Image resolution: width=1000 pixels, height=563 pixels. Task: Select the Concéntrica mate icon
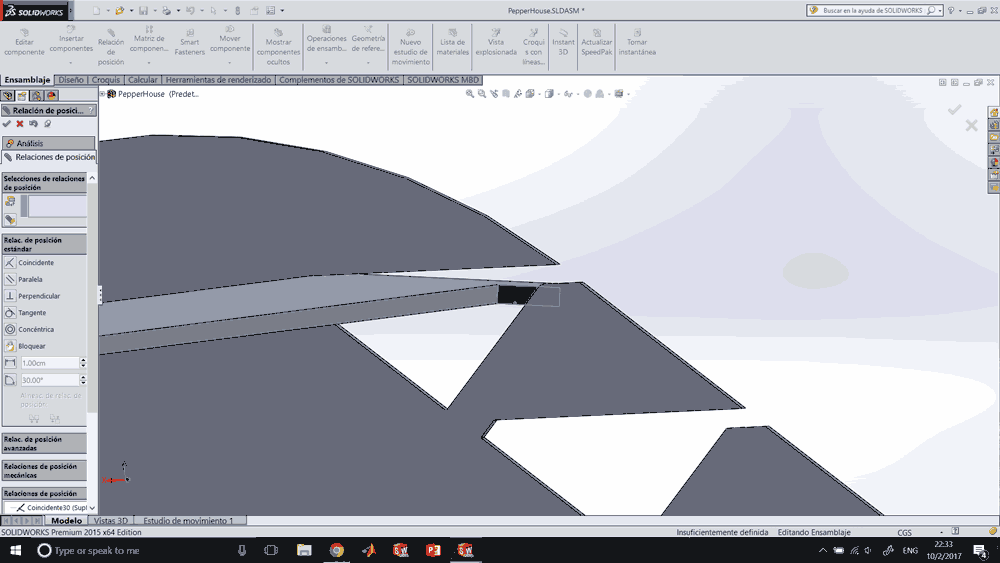[x=10, y=329]
